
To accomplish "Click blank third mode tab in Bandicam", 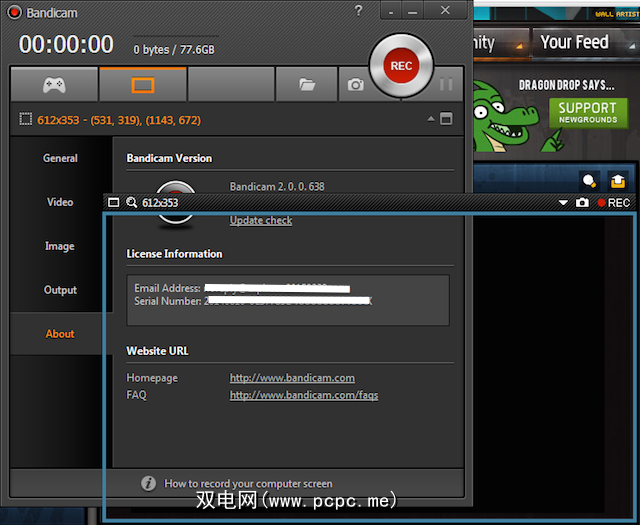I will pyautogui.click(x=231, y=85).
